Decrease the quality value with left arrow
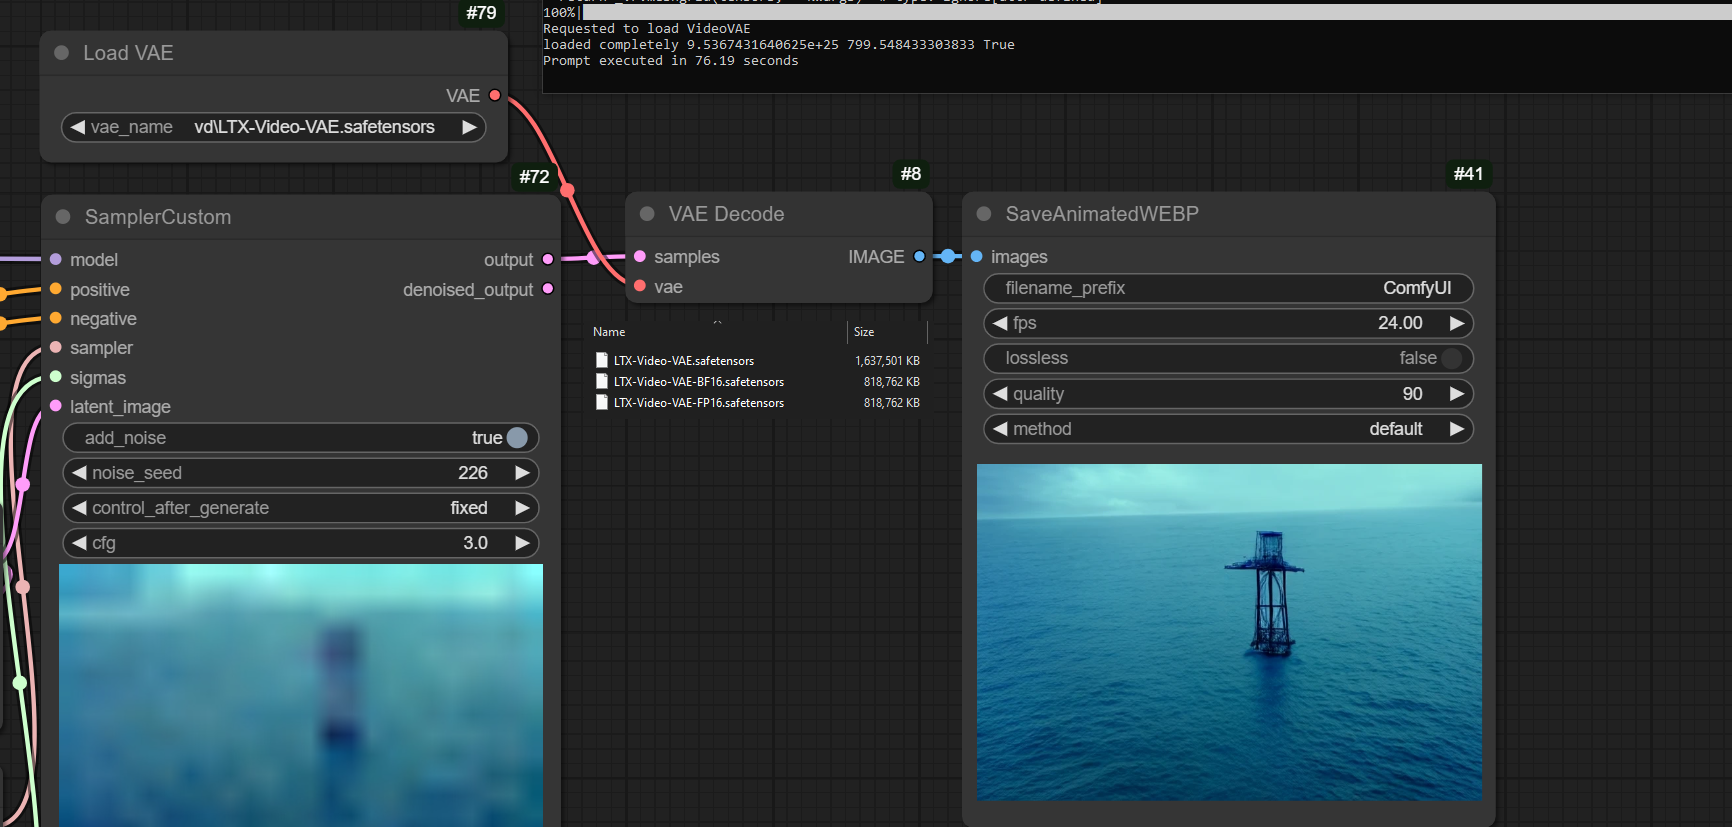The width and height of the screenshot is (1732, 827). pos(1000,394)
